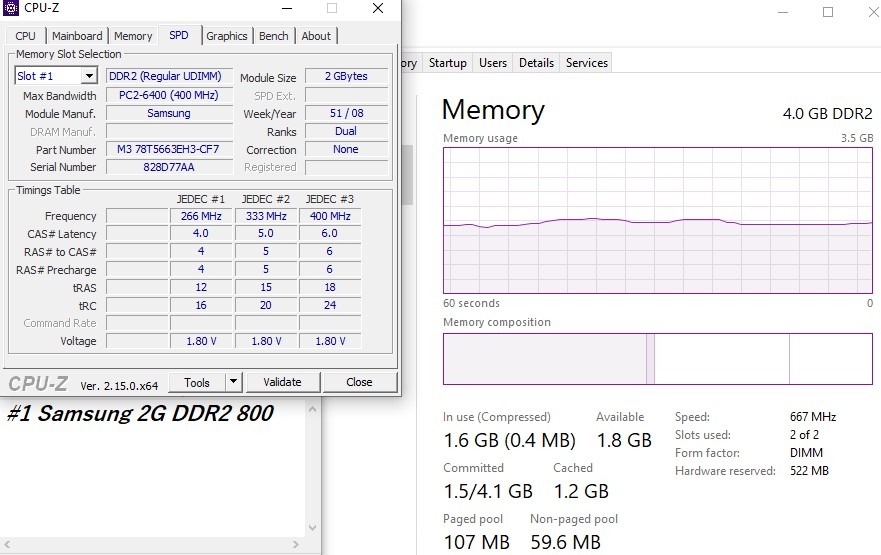881x555 pixels.
Task: Click the Tools button
Action: (x=197, y=382)
